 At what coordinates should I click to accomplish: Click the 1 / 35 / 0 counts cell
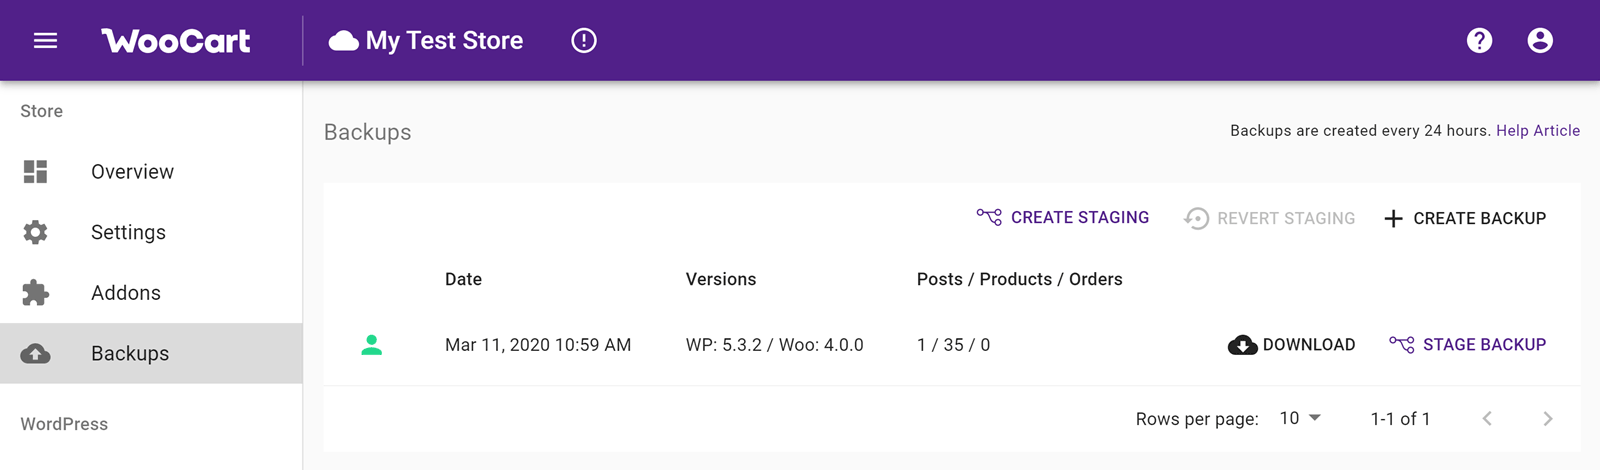953,345
